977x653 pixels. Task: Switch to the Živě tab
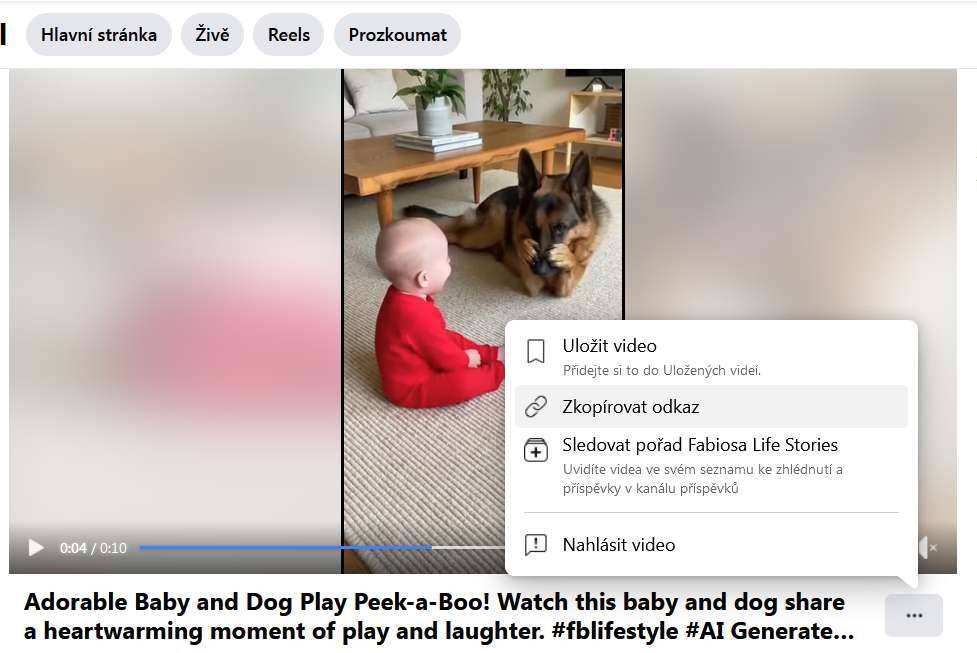[x=212, y=34]
